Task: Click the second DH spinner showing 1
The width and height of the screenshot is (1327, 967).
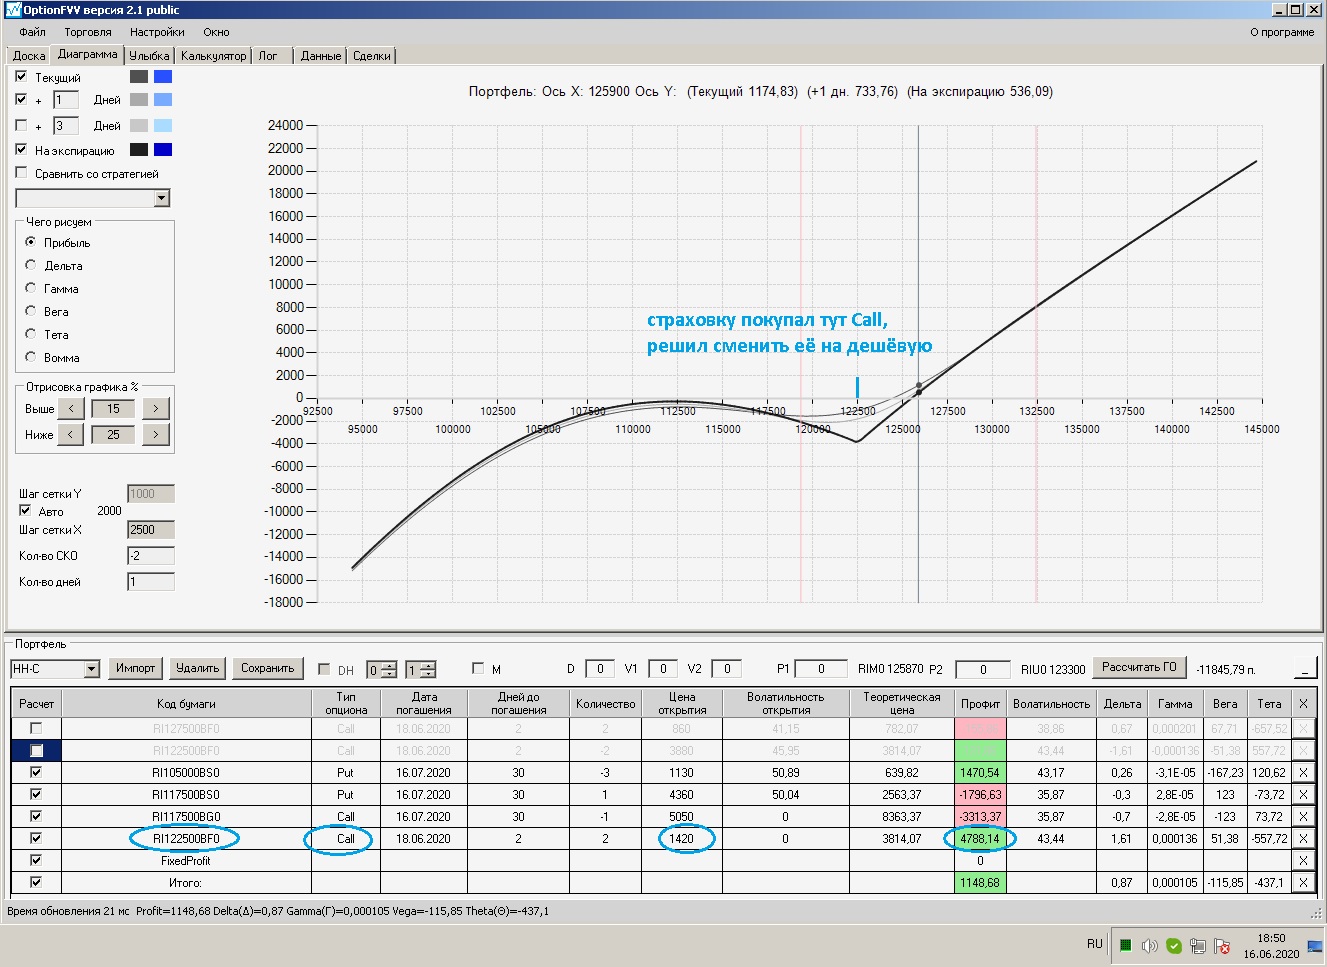Action: (420, 670)
